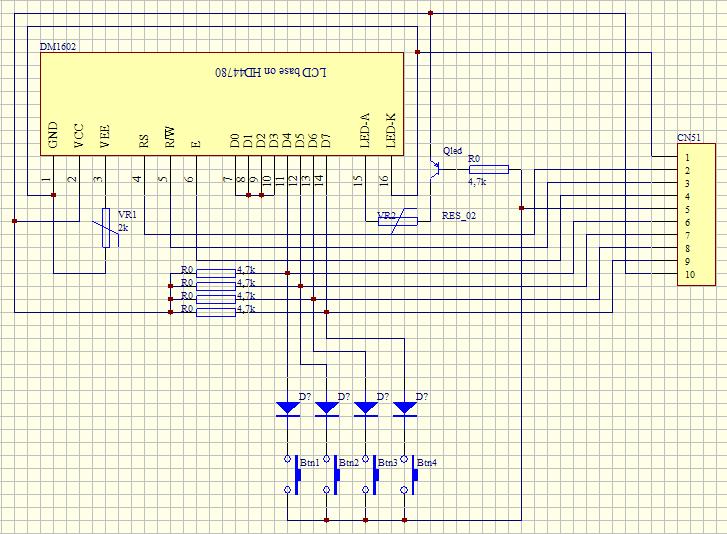Click the 'LCD base on HD44780' text
727x534 pixels.
pyautogui.click(x=271, y=72)
